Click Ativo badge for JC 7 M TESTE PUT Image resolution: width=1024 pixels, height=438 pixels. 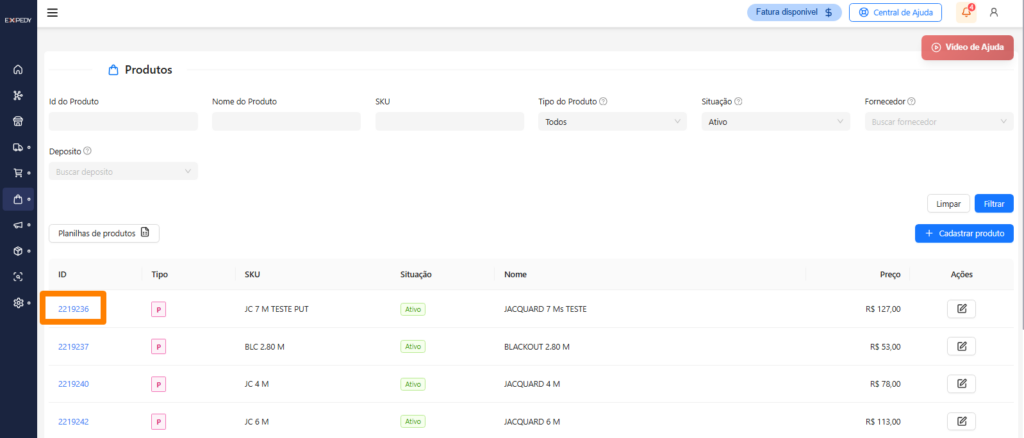[x=413, y=309]
